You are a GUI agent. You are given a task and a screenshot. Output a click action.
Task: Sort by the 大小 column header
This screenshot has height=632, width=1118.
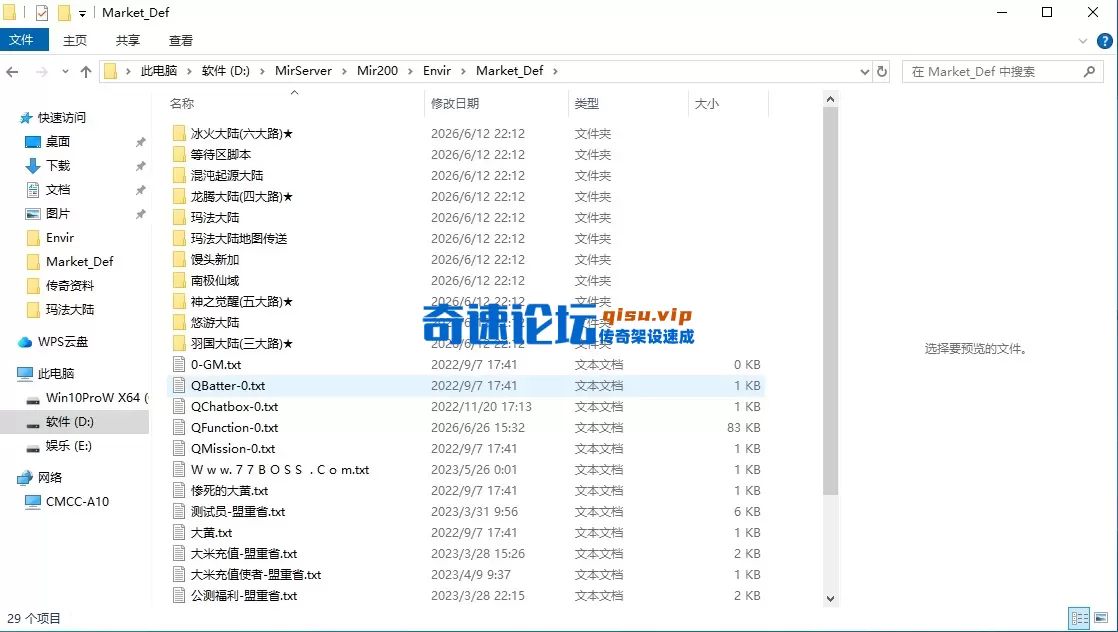(x=707, y=103)
